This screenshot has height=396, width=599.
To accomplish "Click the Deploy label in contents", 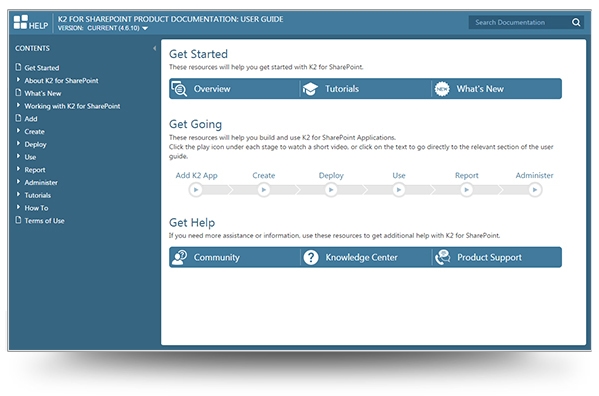I will [36, 145].
